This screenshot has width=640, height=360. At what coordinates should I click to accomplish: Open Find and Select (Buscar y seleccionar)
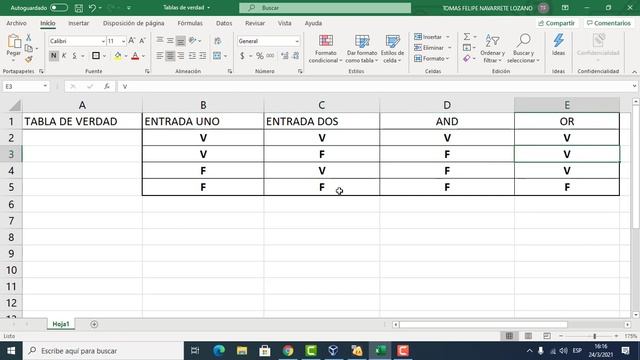(523, 49)
